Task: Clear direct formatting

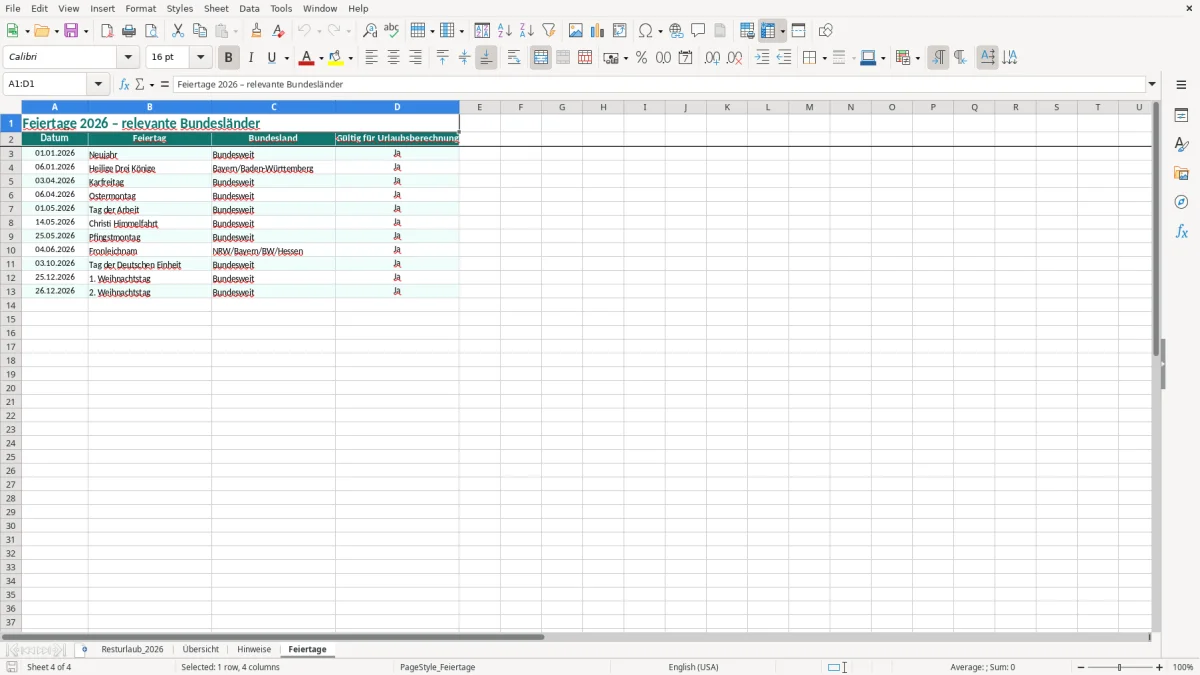Action: tap(279, 31)
